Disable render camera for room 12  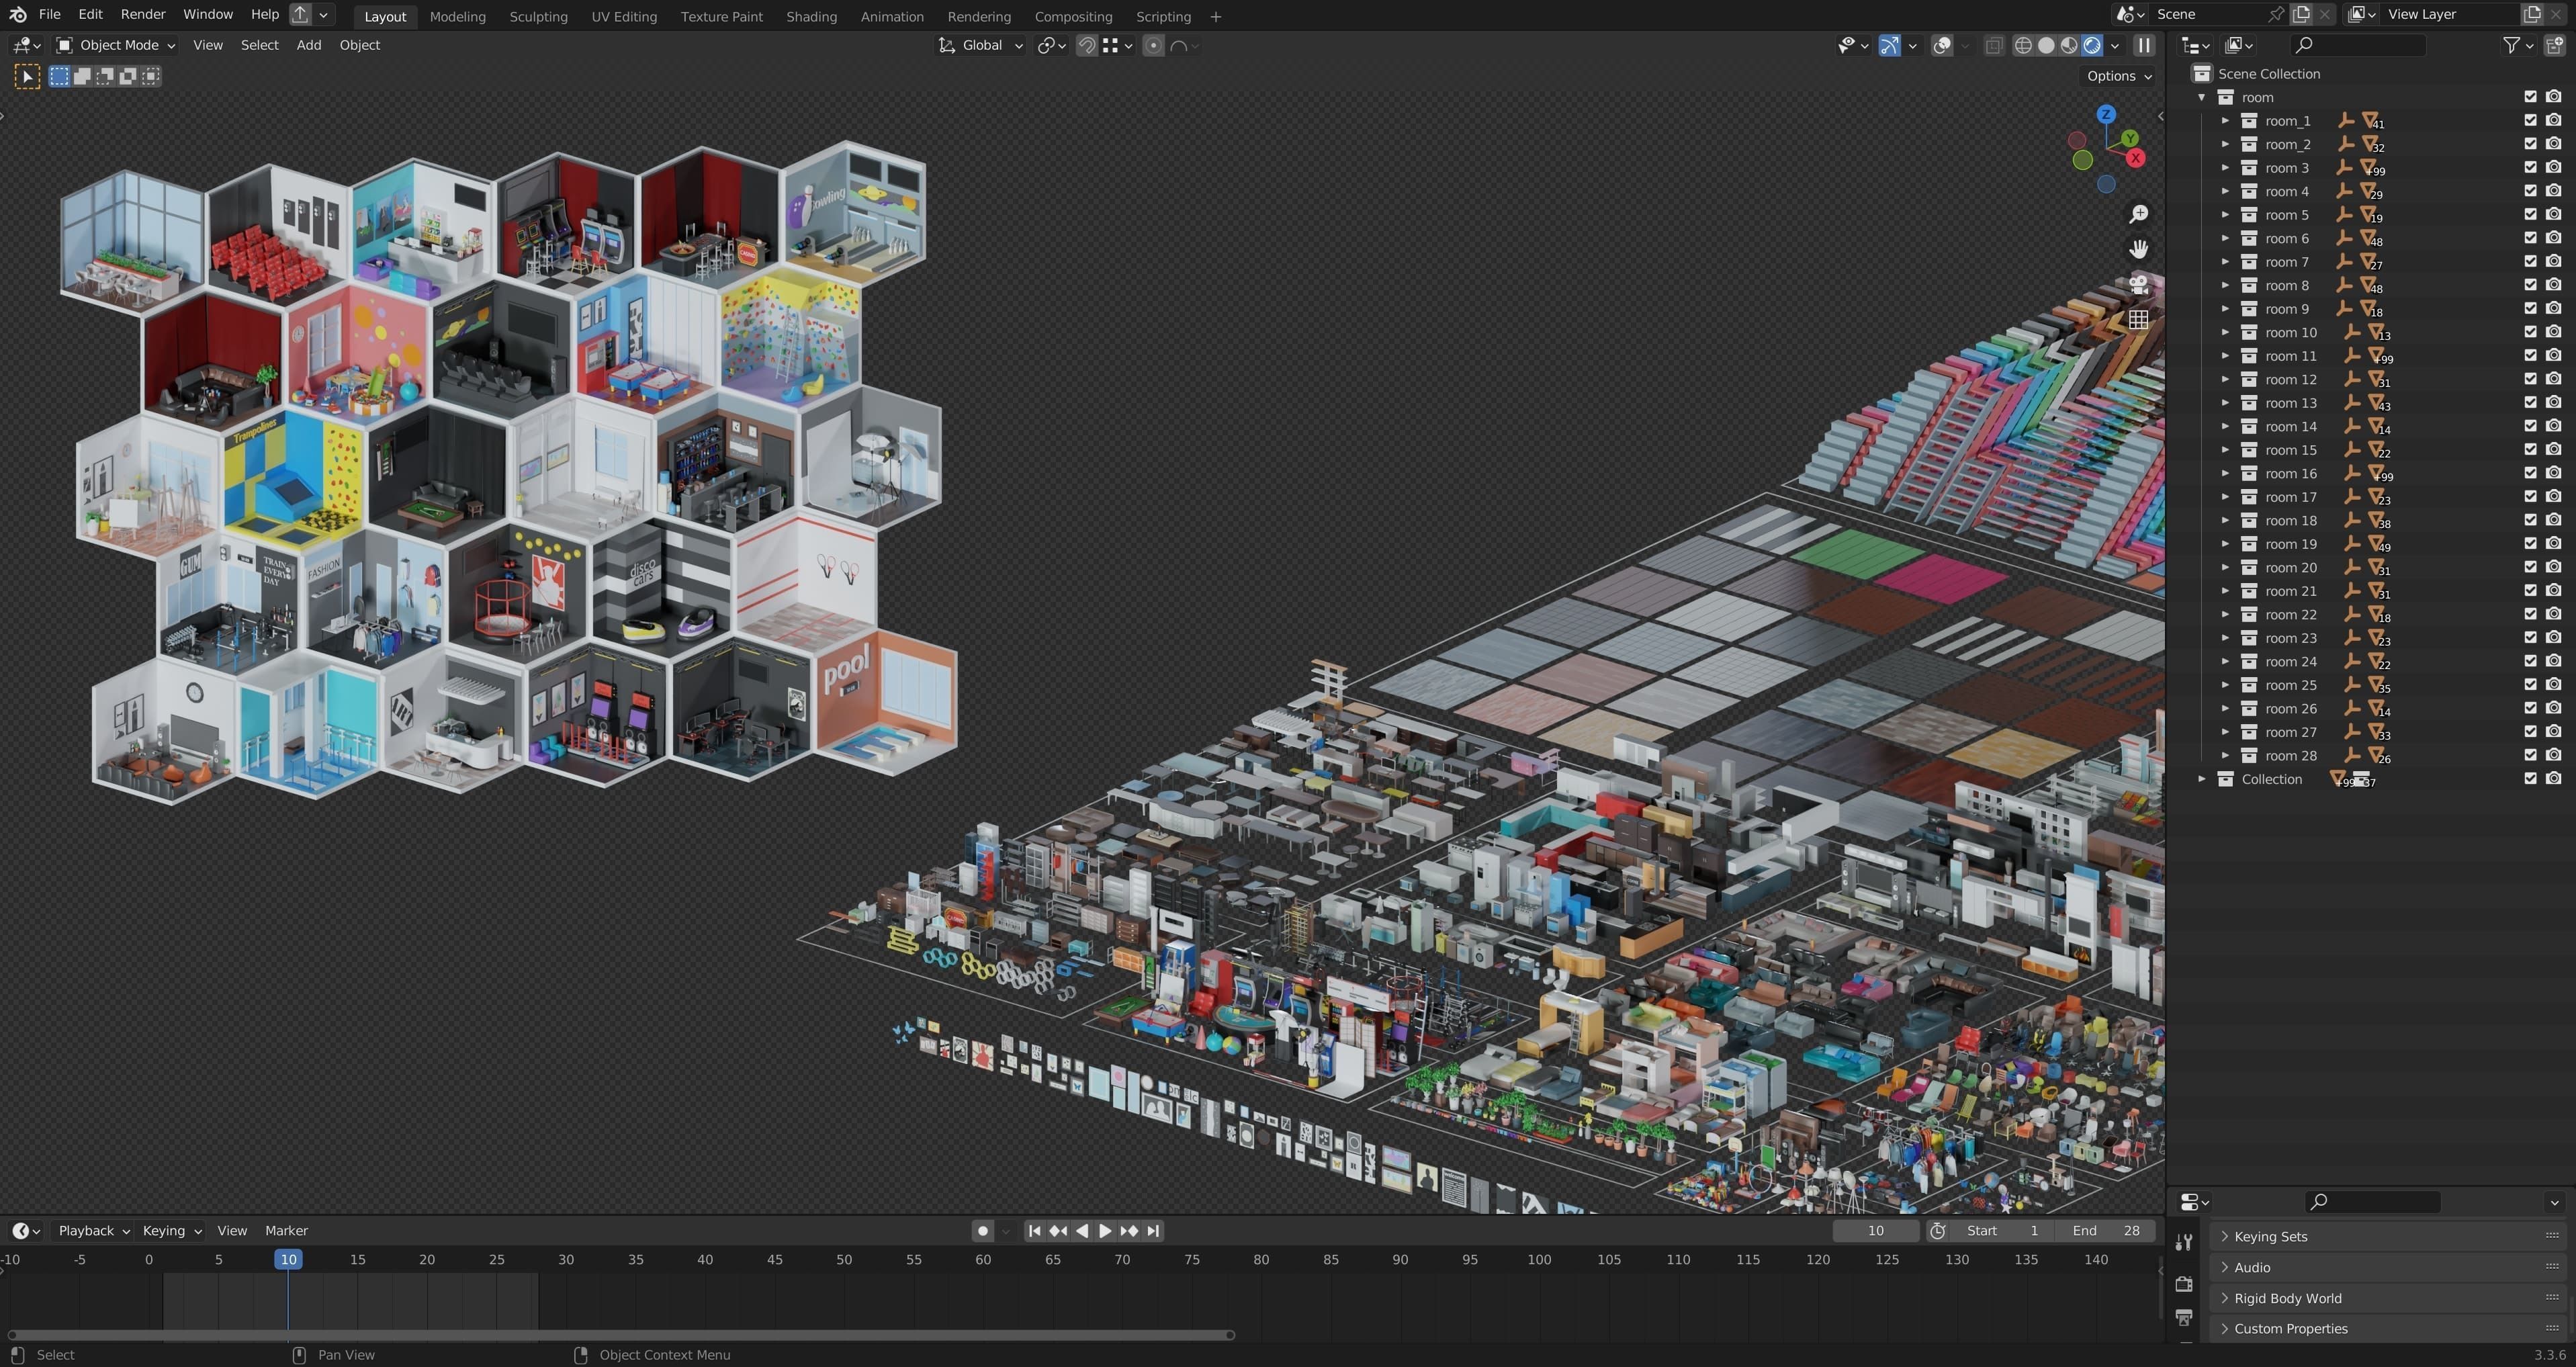point(2553,379)
